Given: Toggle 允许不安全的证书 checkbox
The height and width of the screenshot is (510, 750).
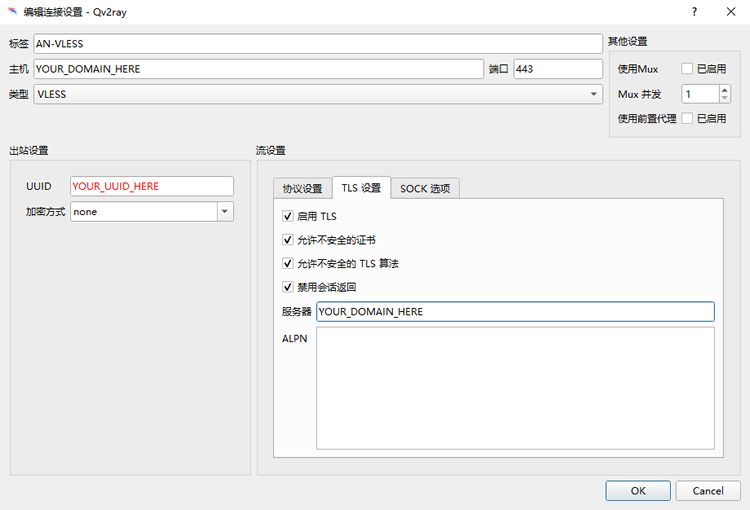Looking at the screenshot, I should [289, 240].
